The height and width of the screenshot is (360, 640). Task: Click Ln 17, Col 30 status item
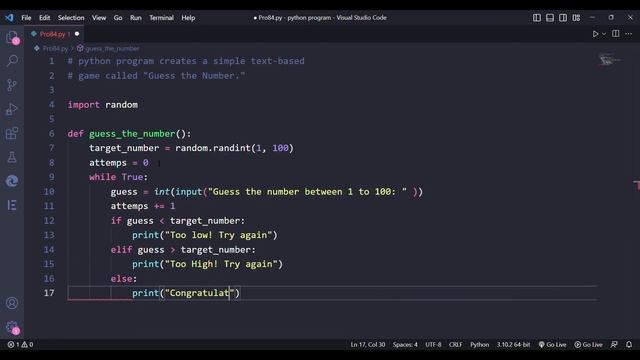[367, 344]
